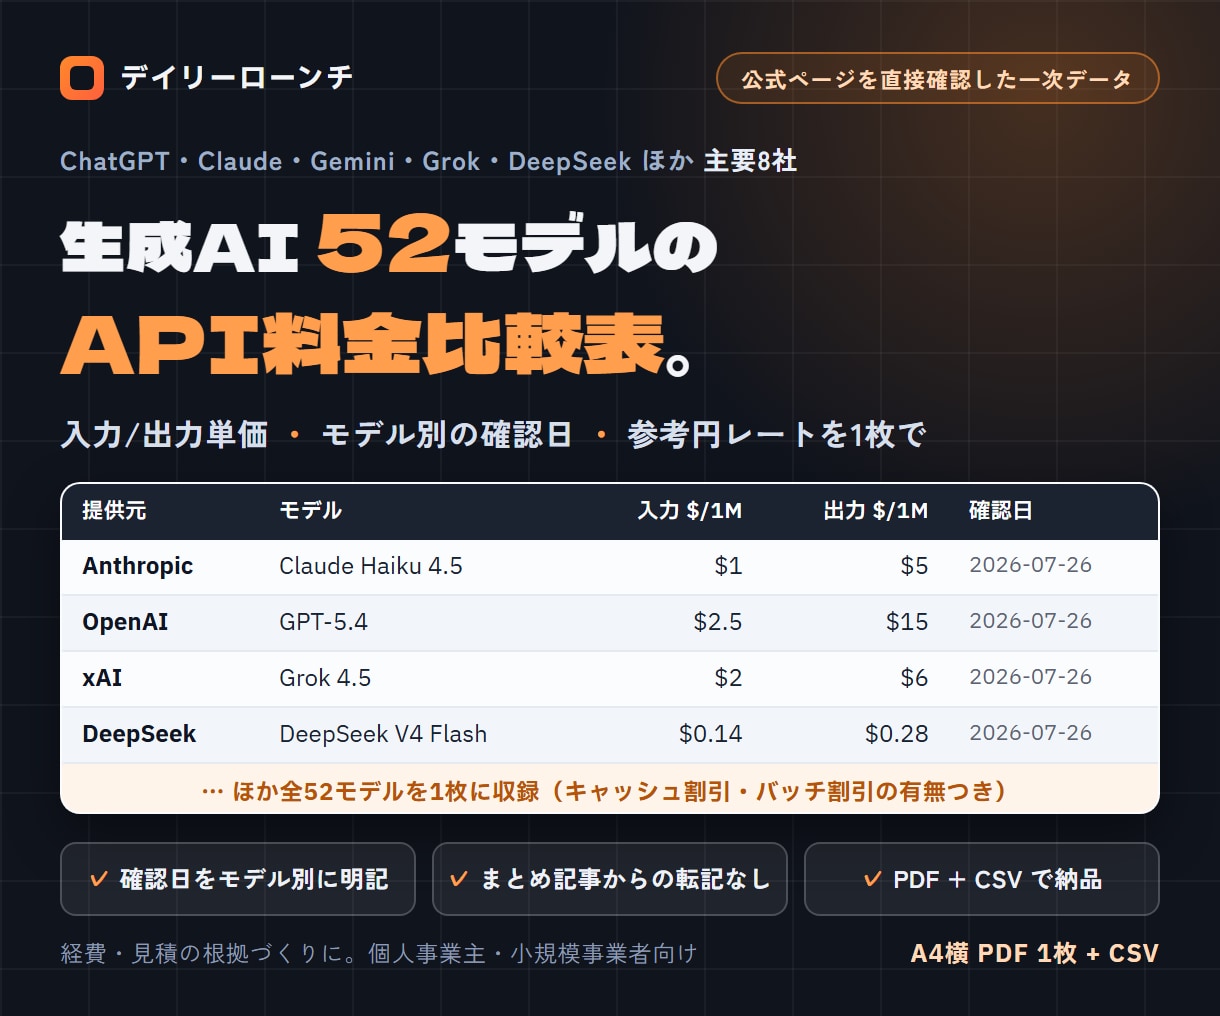Click the 2026-07-26 date in OpenAI row
The width and height of the screenshot is (1220, 1016).
coord(1031,621)
